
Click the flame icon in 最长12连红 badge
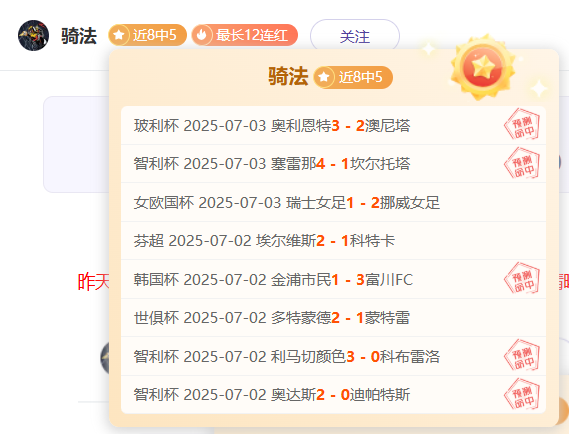tap(201, 35)
